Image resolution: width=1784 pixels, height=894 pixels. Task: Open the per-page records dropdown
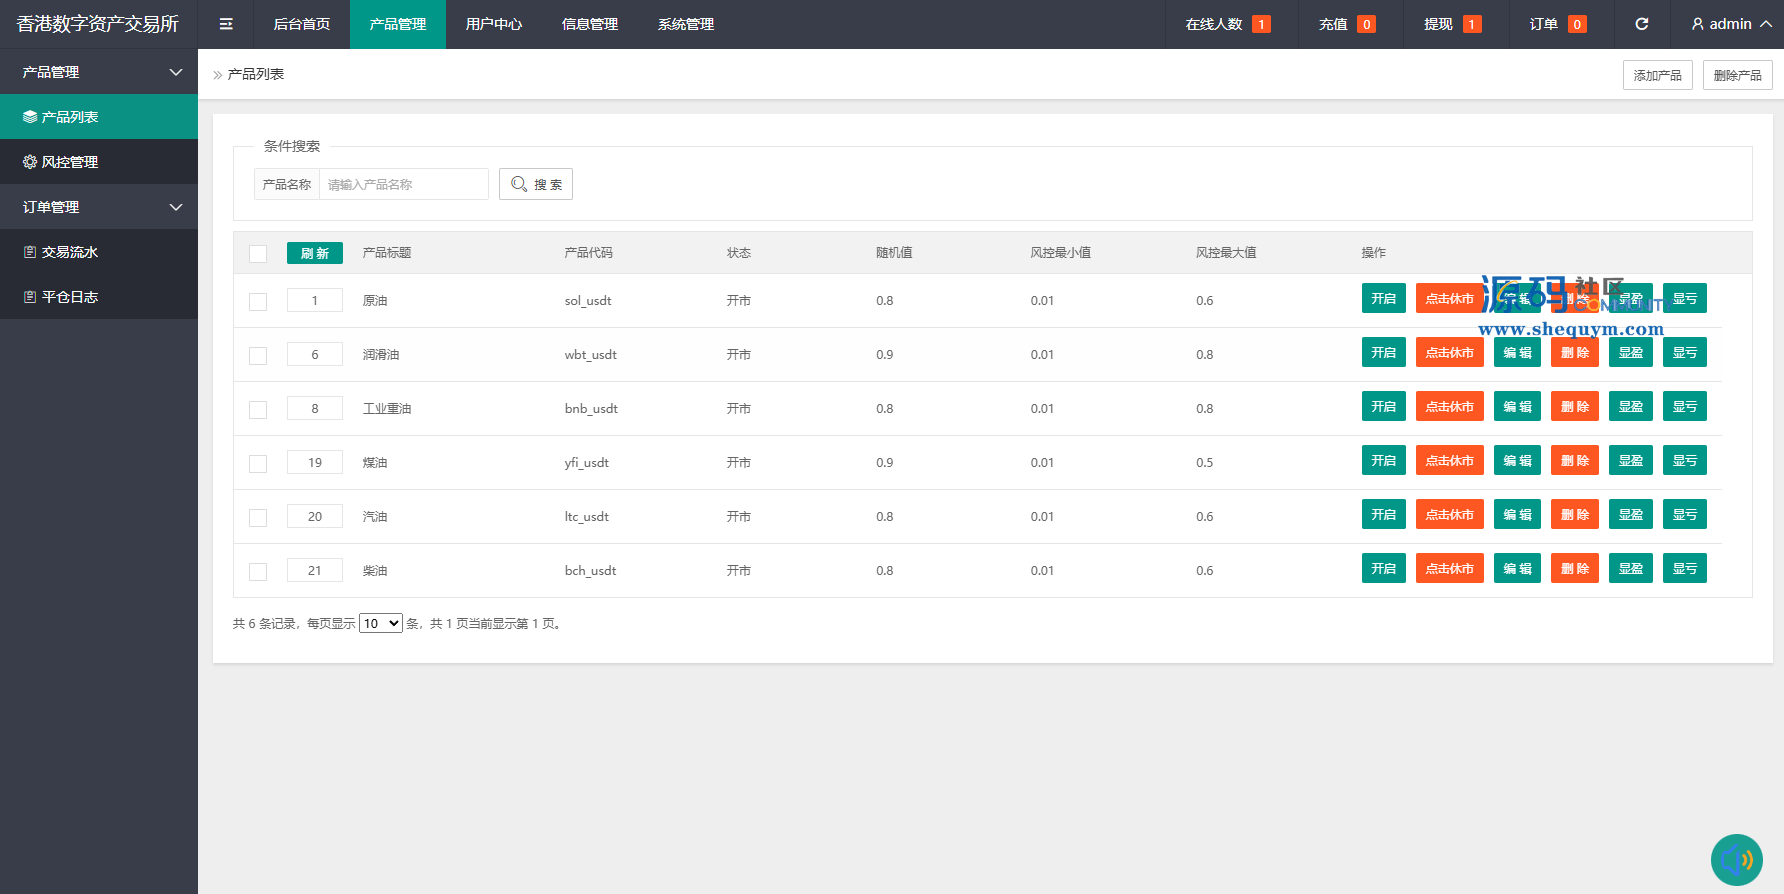380,623
